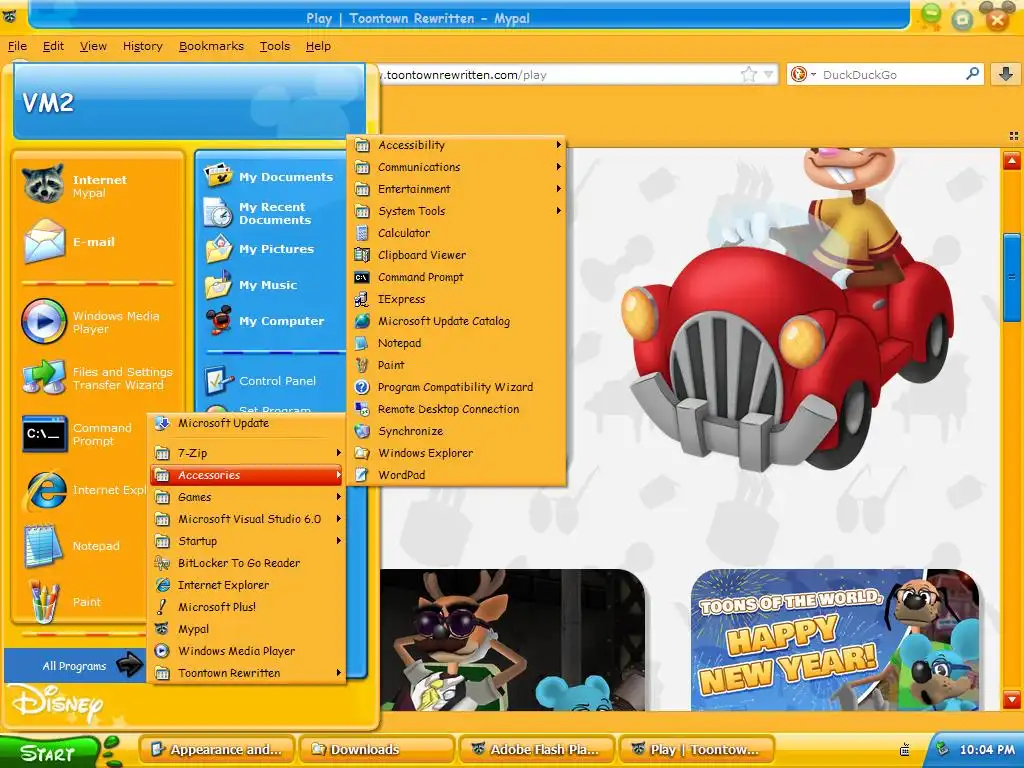1024x768 pixels.
Task: Expand the Startup program group
Action: [x=247, y=541]
